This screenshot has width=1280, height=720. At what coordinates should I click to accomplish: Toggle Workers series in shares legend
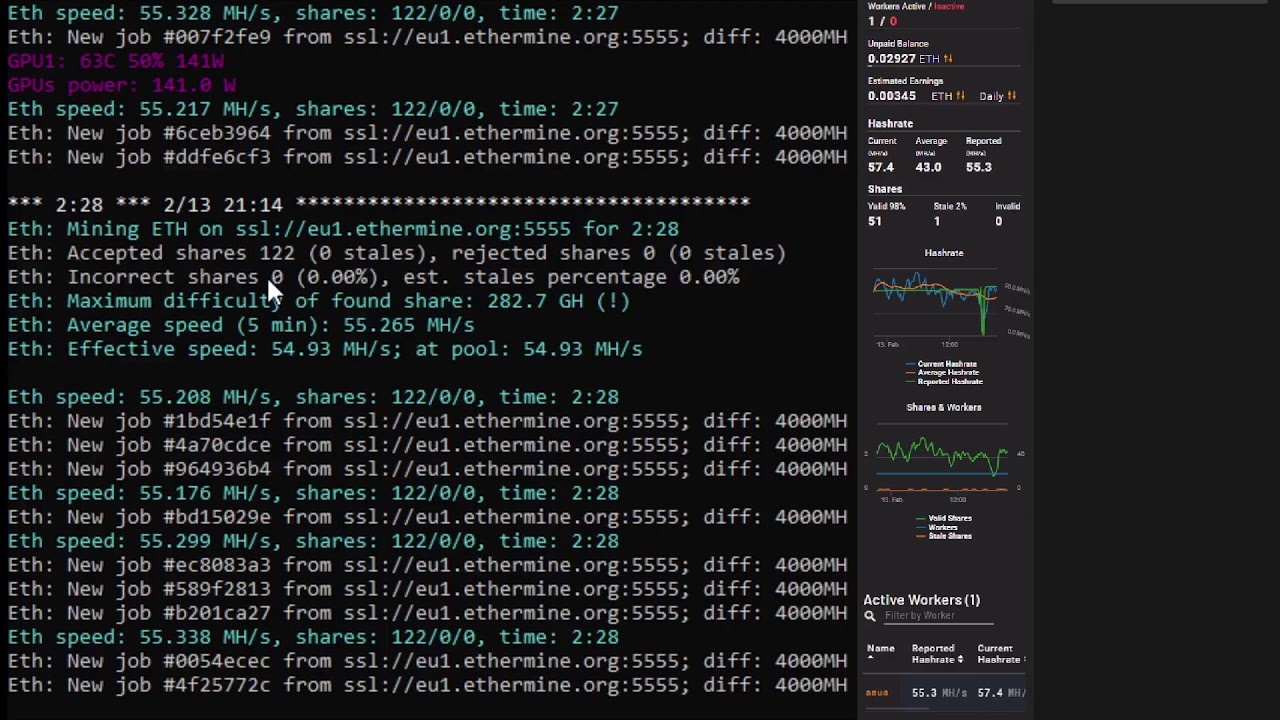coord(937,527)
